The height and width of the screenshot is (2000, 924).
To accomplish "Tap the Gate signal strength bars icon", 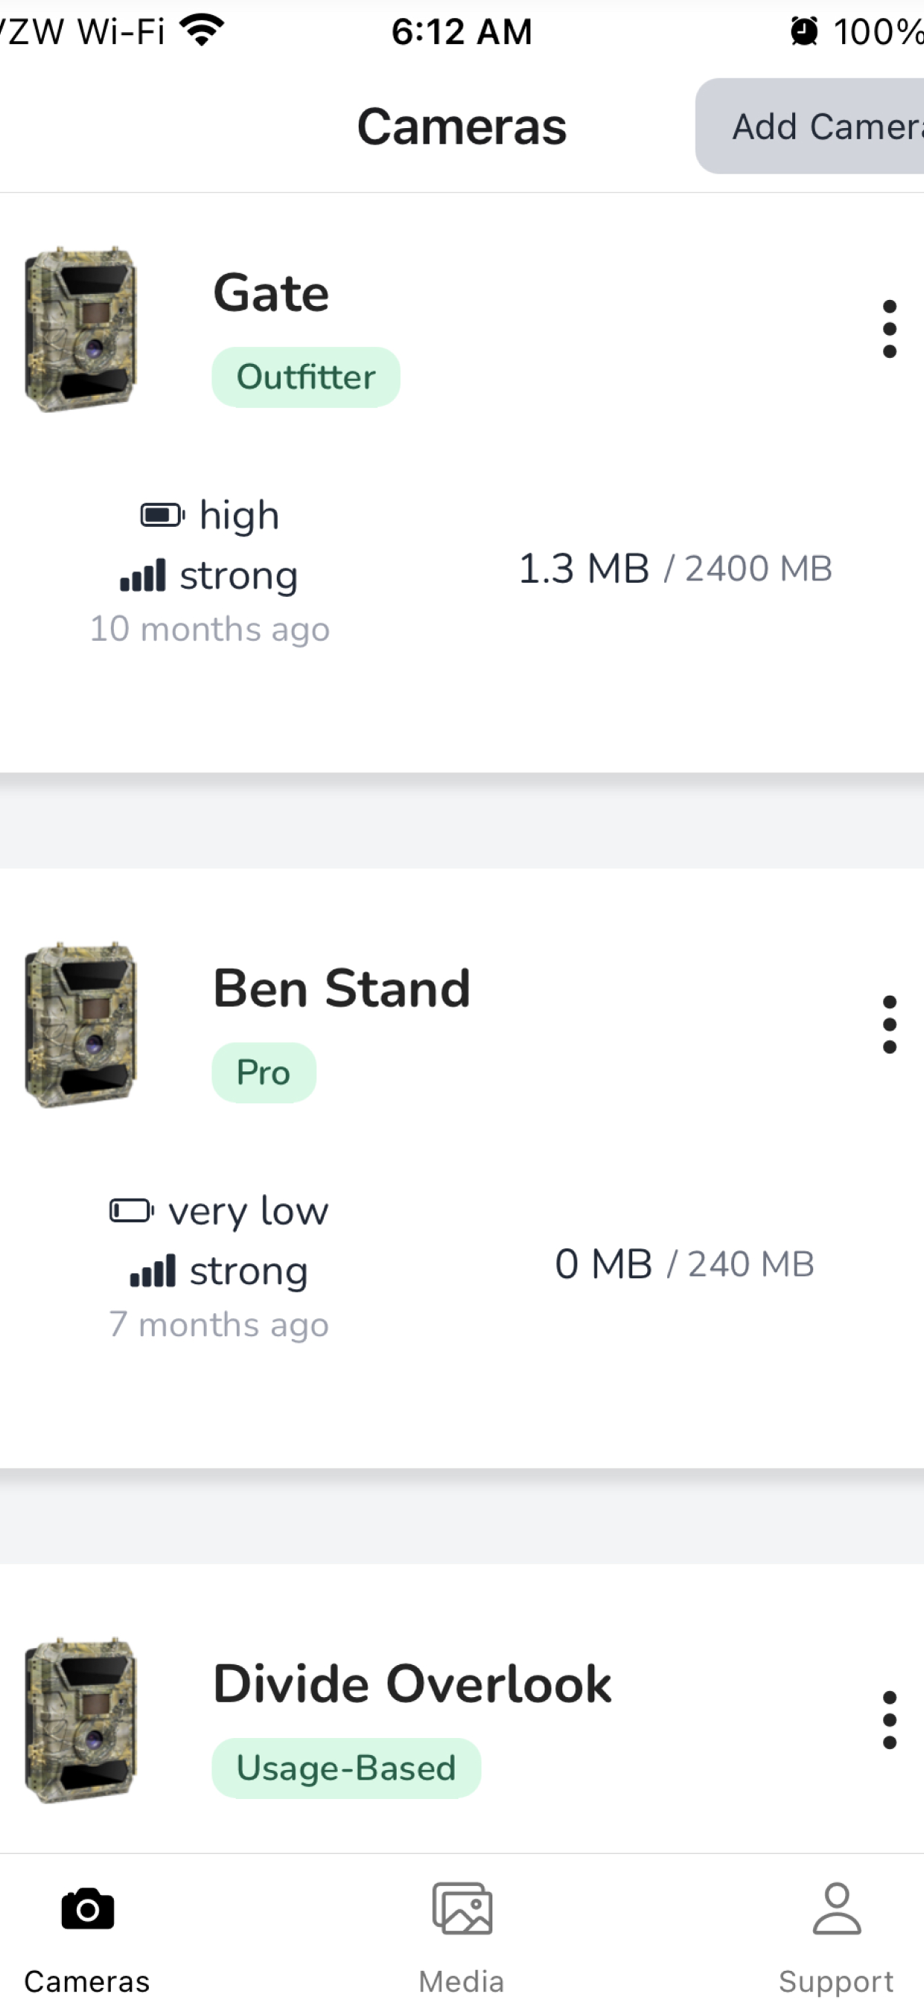I will click(x=142, y=576).
